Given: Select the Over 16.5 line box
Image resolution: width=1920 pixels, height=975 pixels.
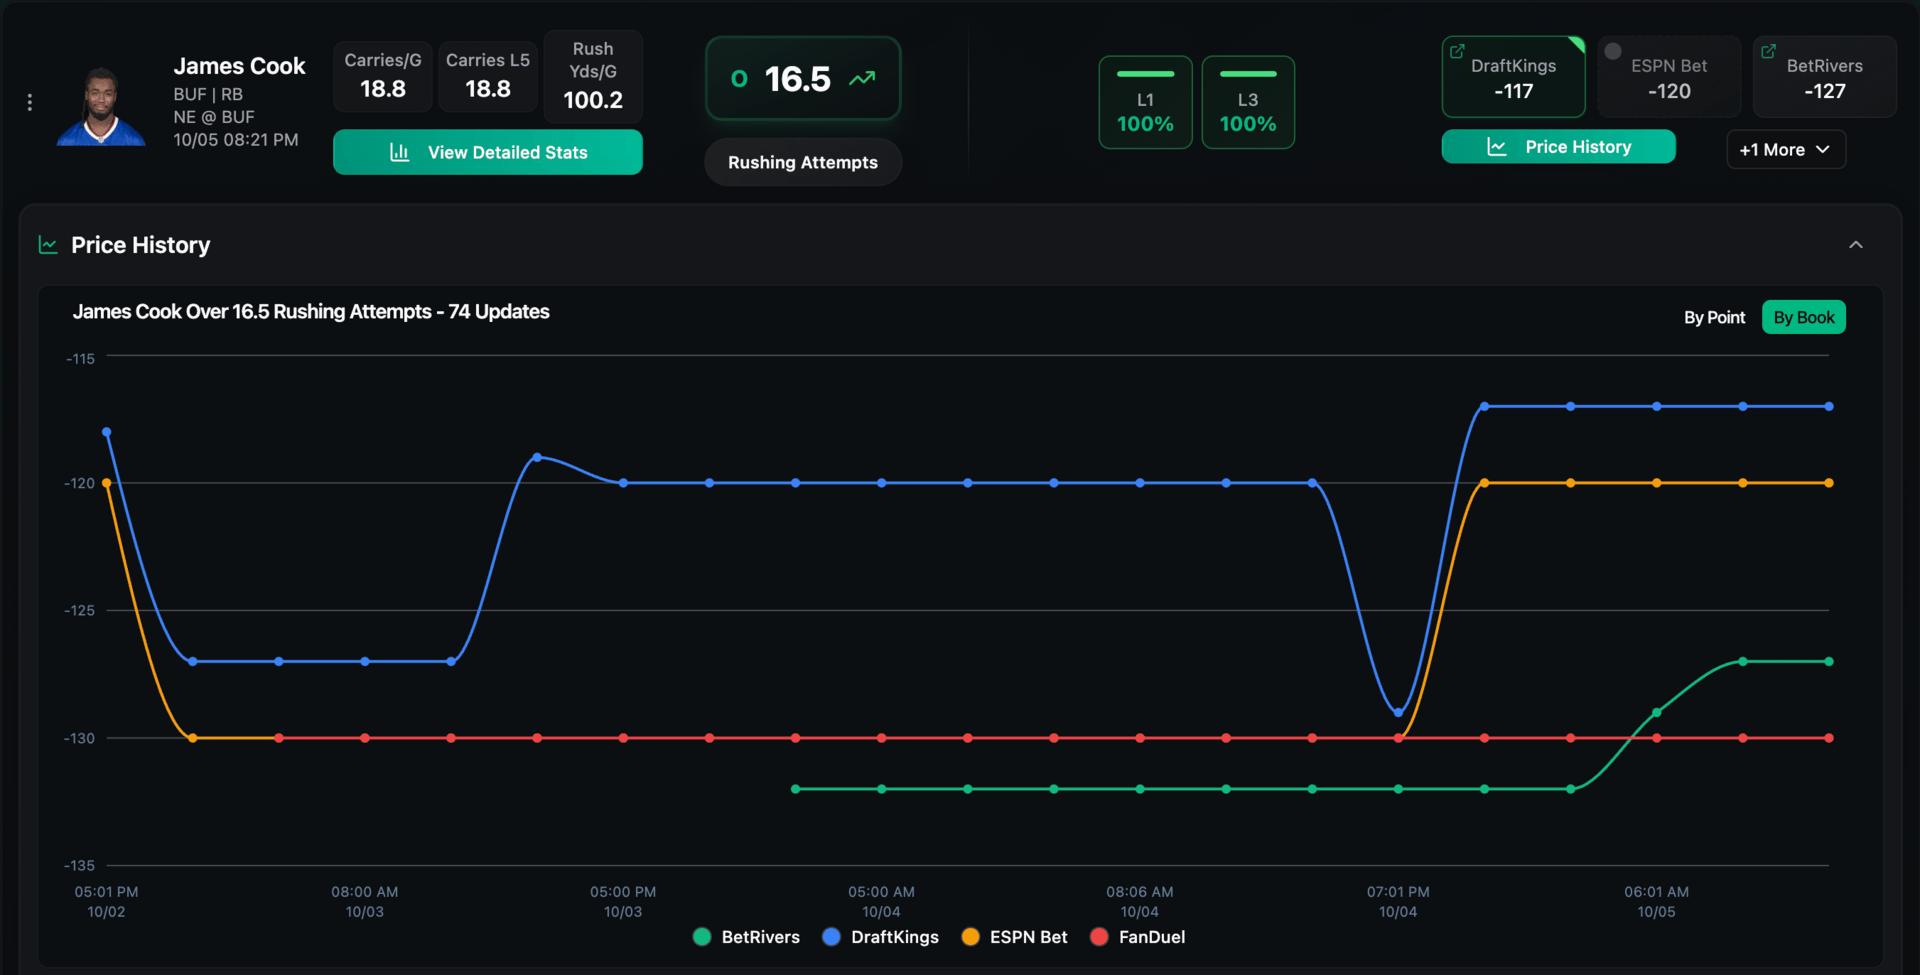Looking at the screenshot, I should [803, 78].
